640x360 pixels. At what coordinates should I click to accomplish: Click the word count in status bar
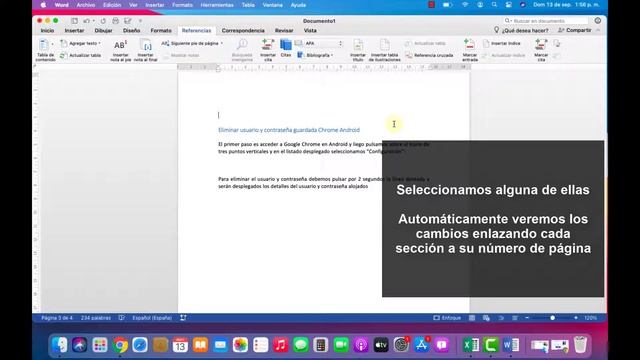pos(96,318)
